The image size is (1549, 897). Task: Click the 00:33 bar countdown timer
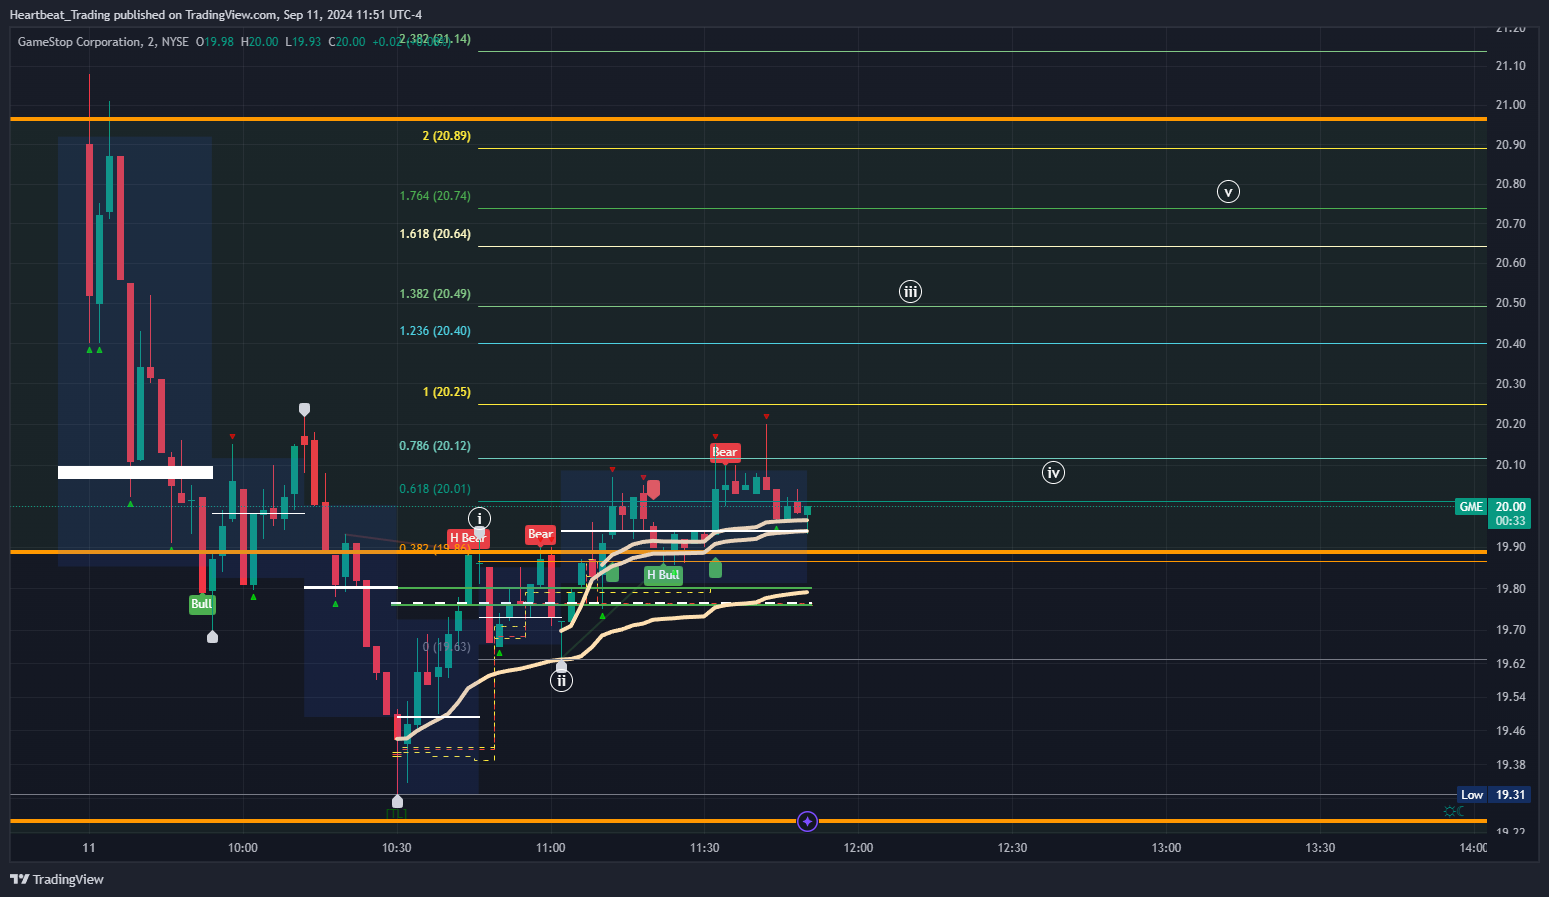click(1510, 521)
